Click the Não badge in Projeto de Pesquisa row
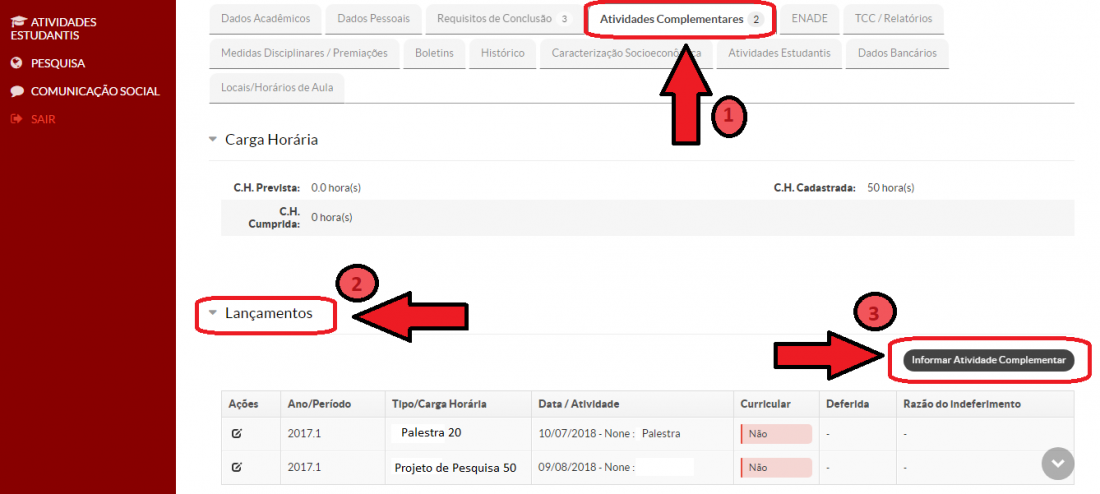The height and width of the screenshot is (494, 1100). [x=776, y=467]
